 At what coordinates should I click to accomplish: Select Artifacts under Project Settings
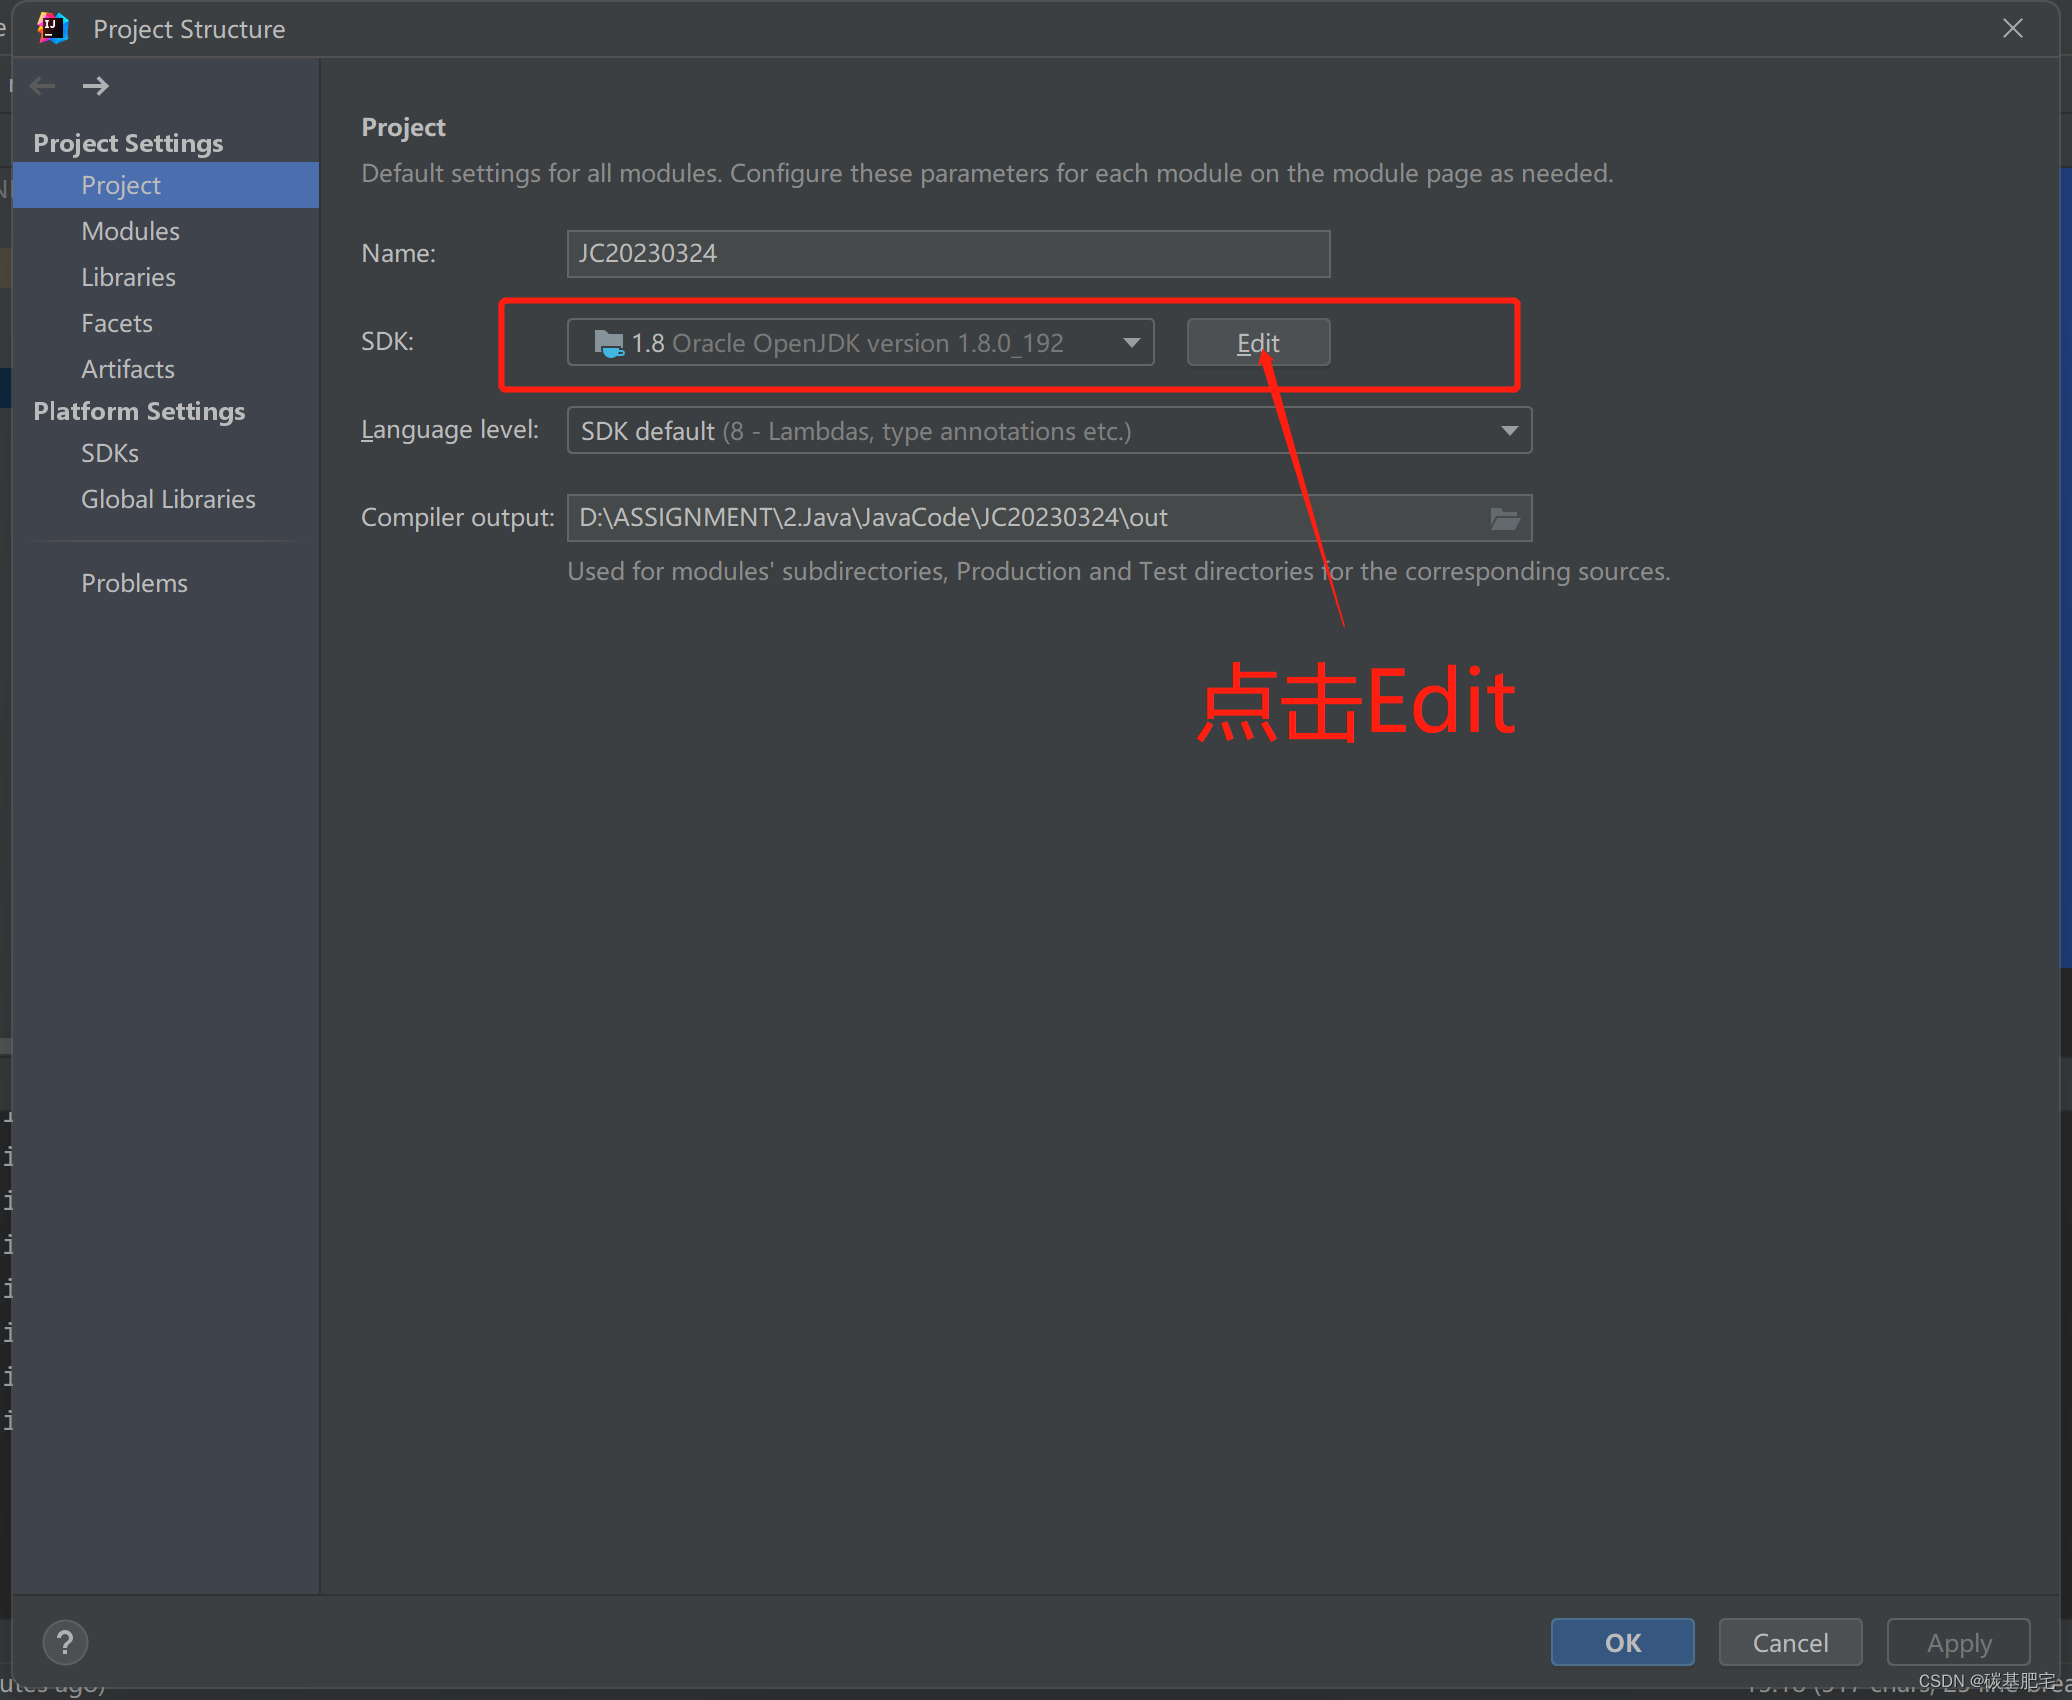tap(127, 368)
